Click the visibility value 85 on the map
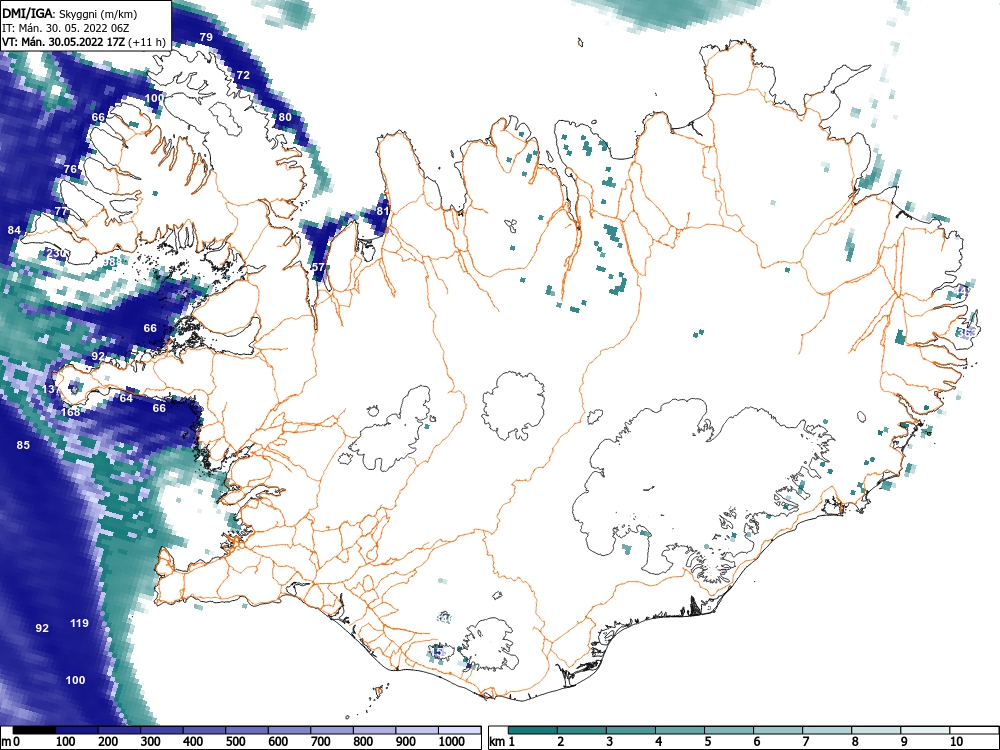This screenshot has width=1000, height=750. 23,445
